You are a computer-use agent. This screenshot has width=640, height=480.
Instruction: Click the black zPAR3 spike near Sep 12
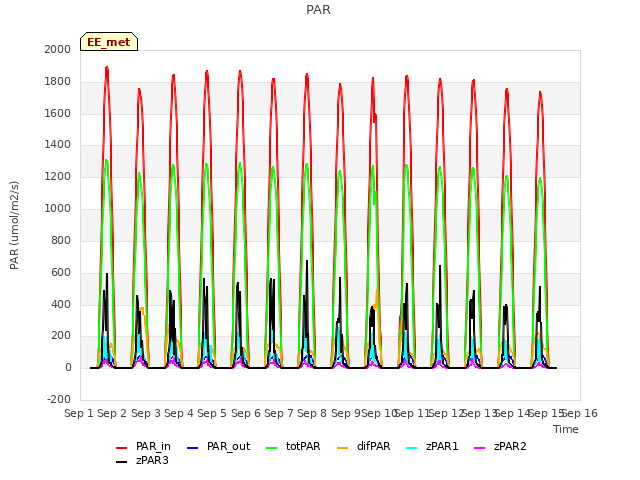pos(440,267)
